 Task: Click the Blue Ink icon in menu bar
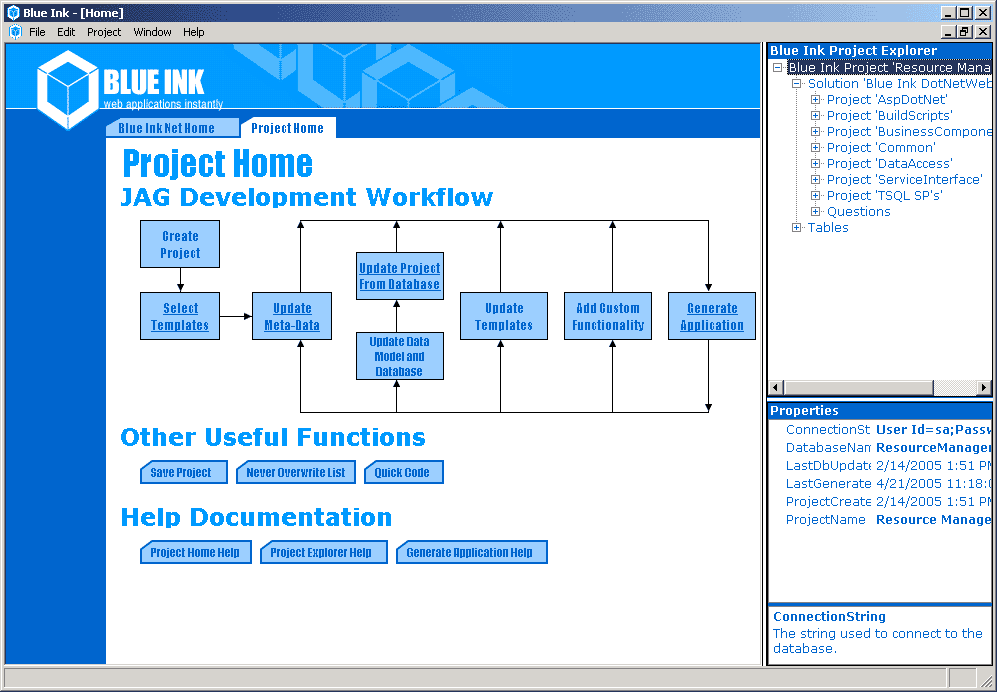(x=14, y=32)
